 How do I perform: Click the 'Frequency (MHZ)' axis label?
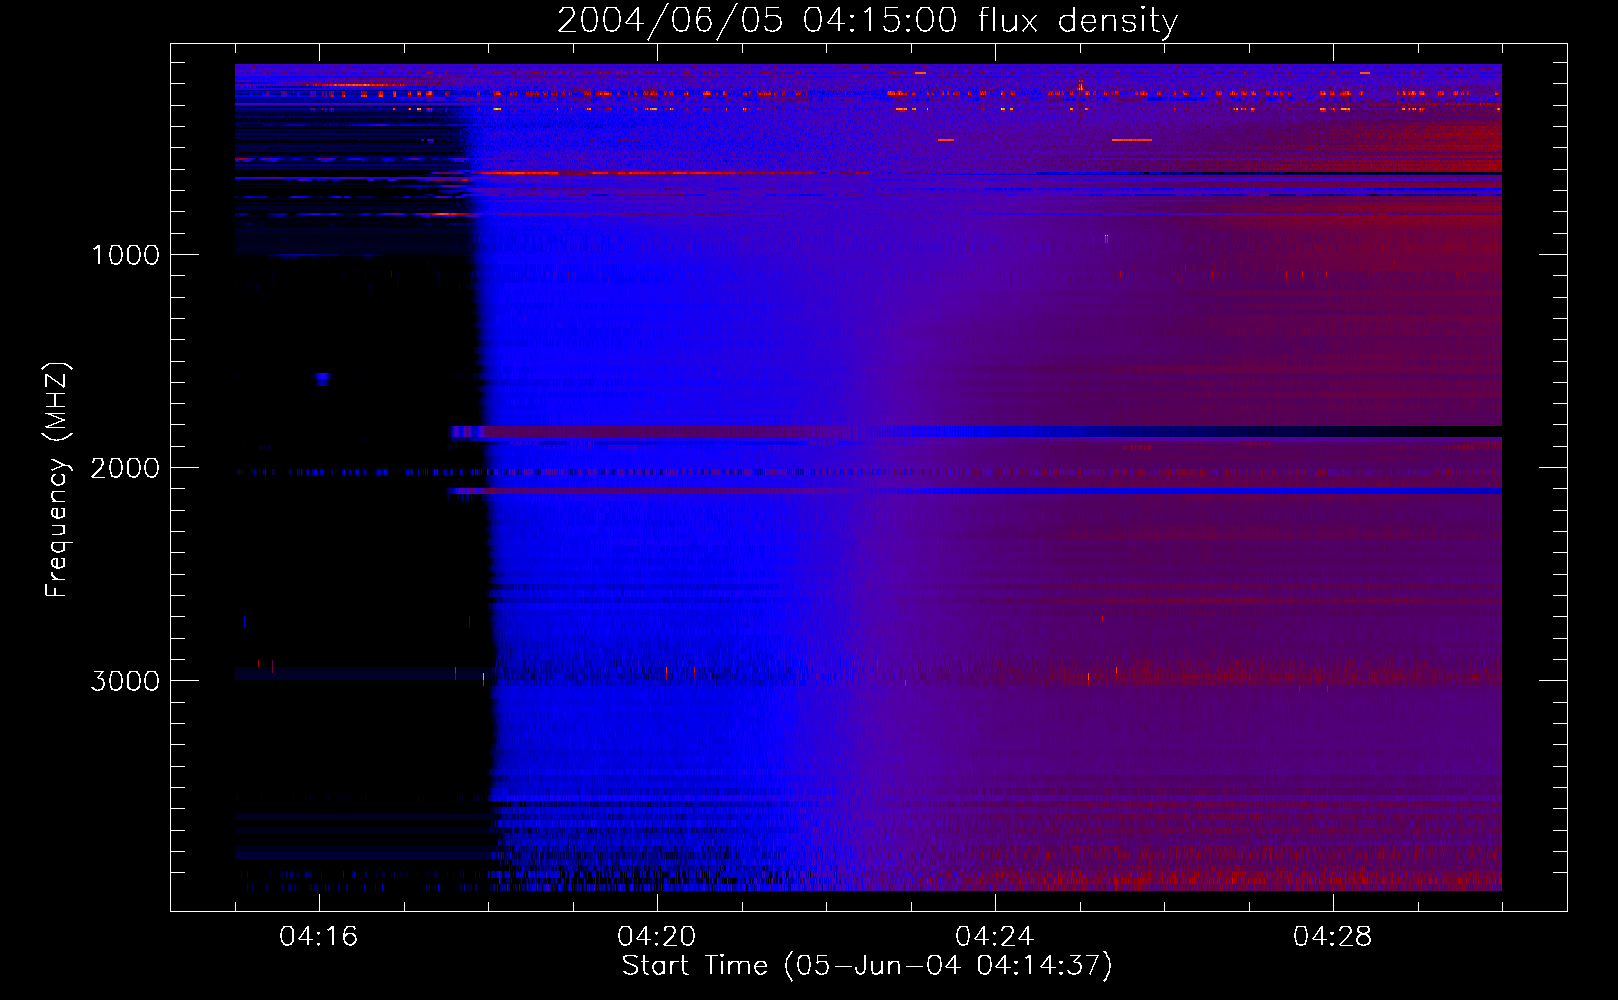(x=57, y=480)
